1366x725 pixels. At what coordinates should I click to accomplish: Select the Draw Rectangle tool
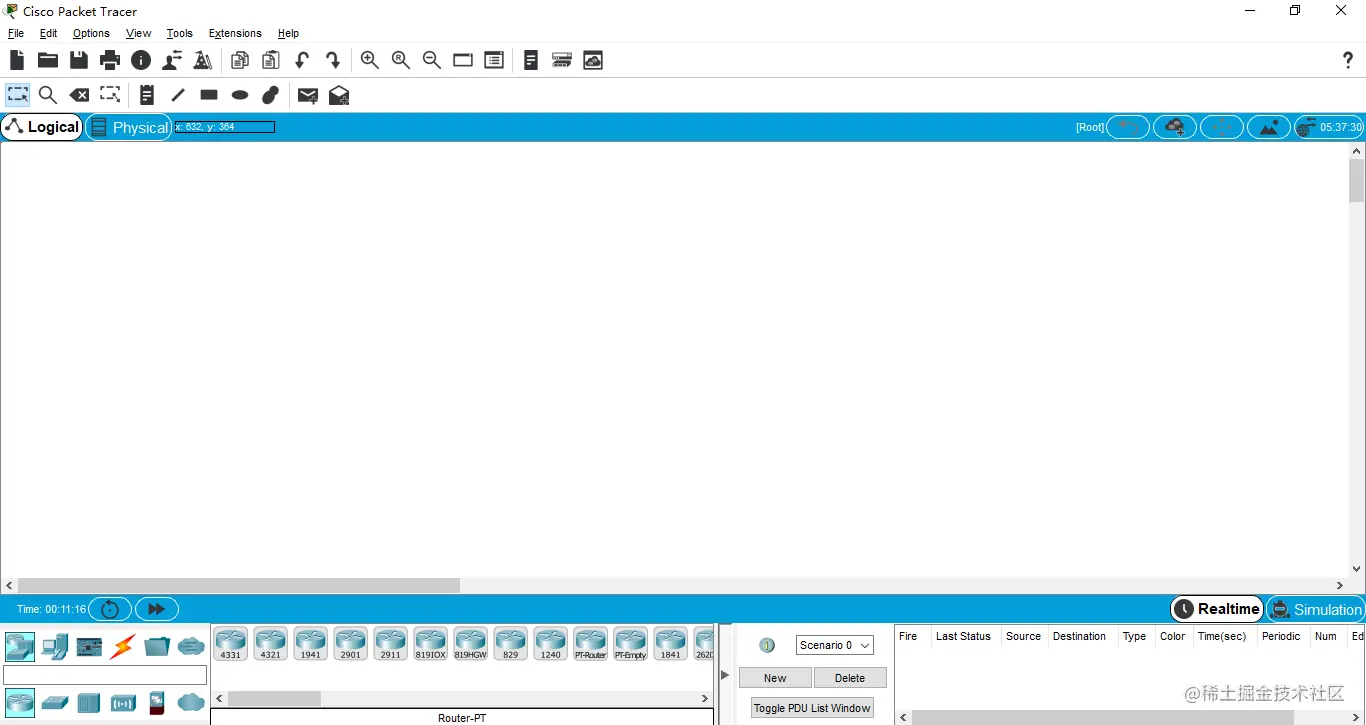(209, 95)
